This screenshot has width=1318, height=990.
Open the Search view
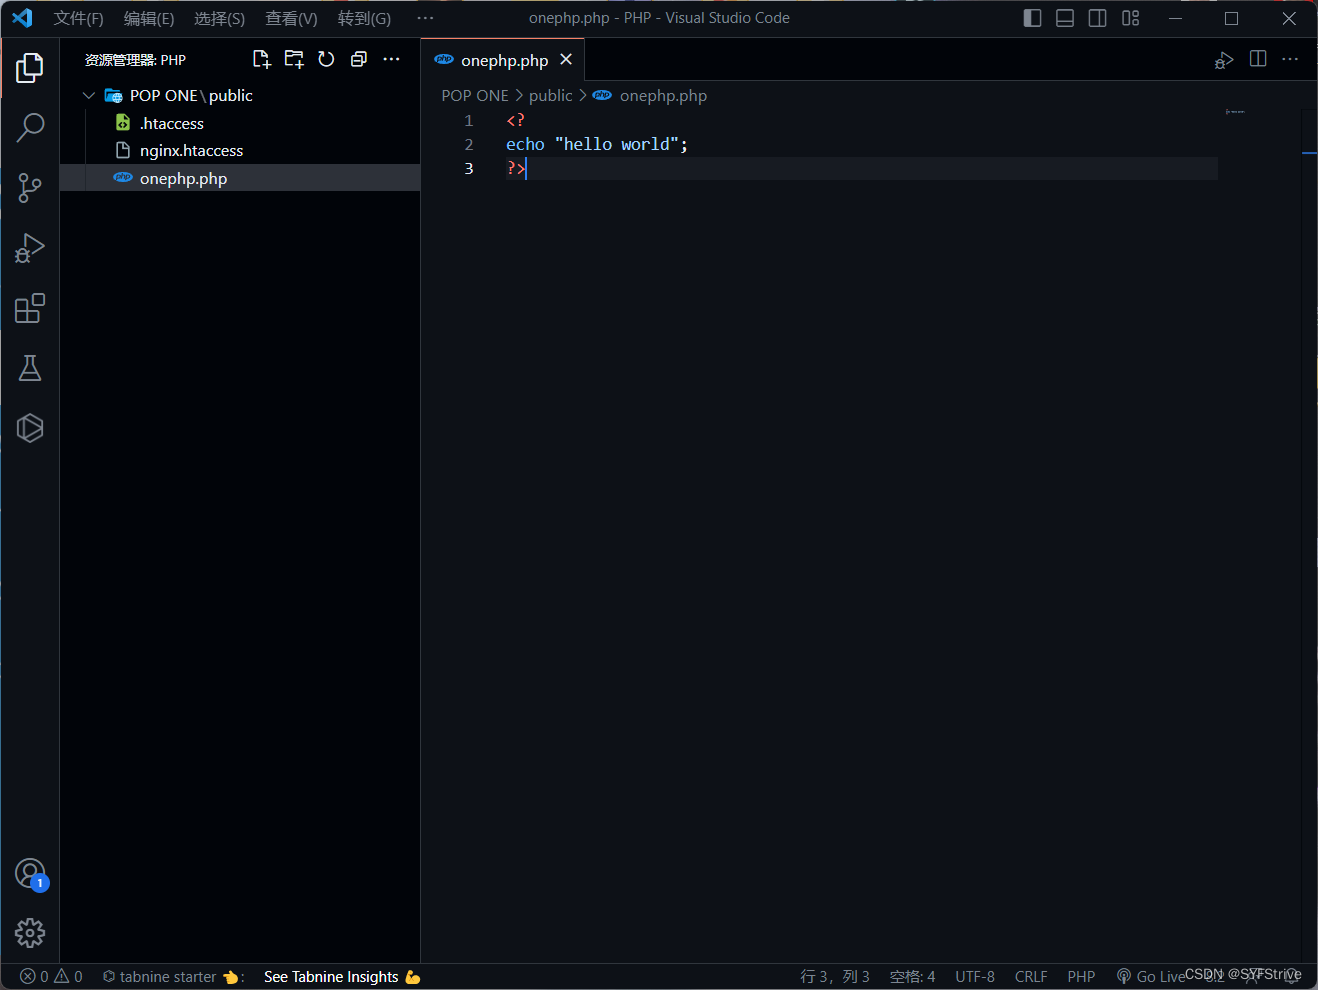[x=30, y=128]
